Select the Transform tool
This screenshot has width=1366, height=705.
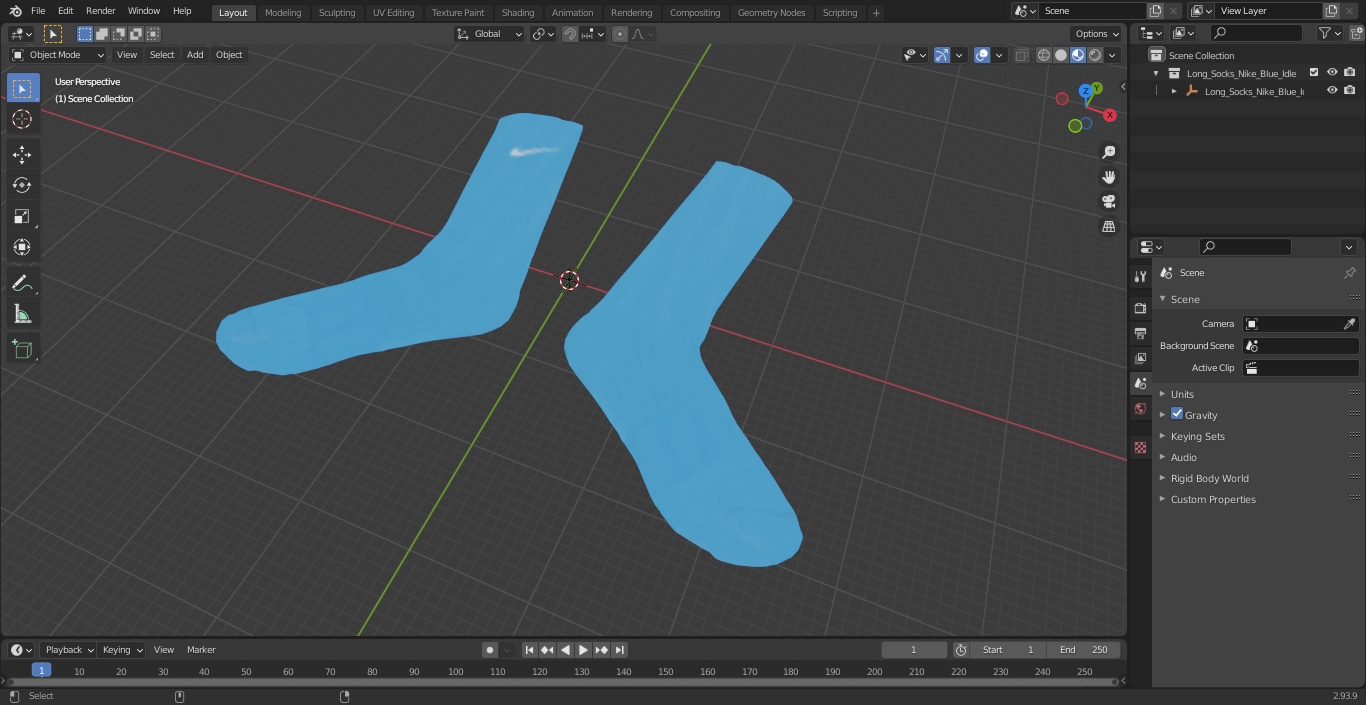[x=22, y=247]
